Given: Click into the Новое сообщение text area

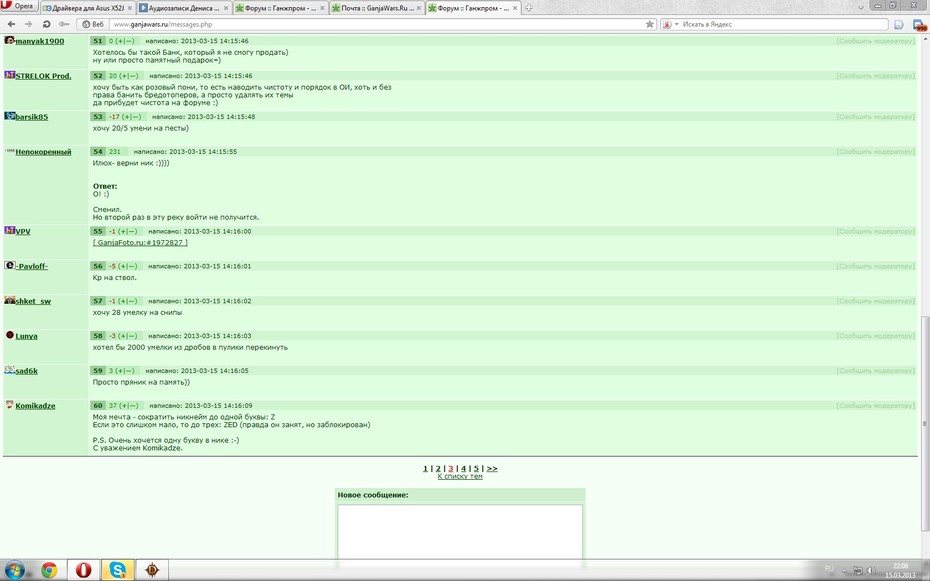Looking at the screenshot, I should pos(460,531).
